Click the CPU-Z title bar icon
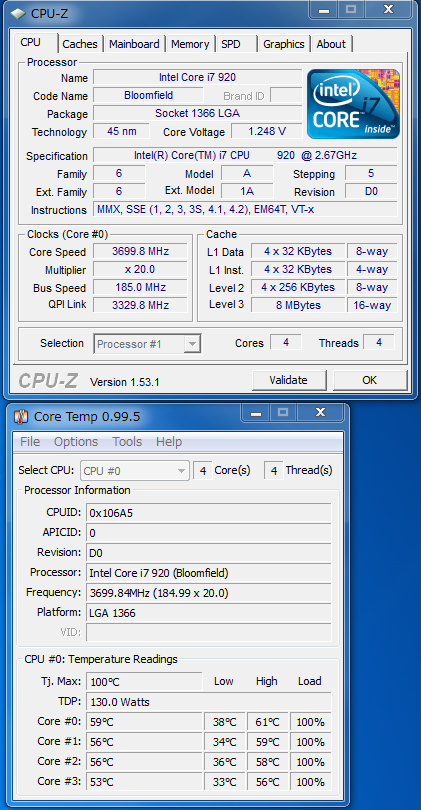 coord(18,13)
